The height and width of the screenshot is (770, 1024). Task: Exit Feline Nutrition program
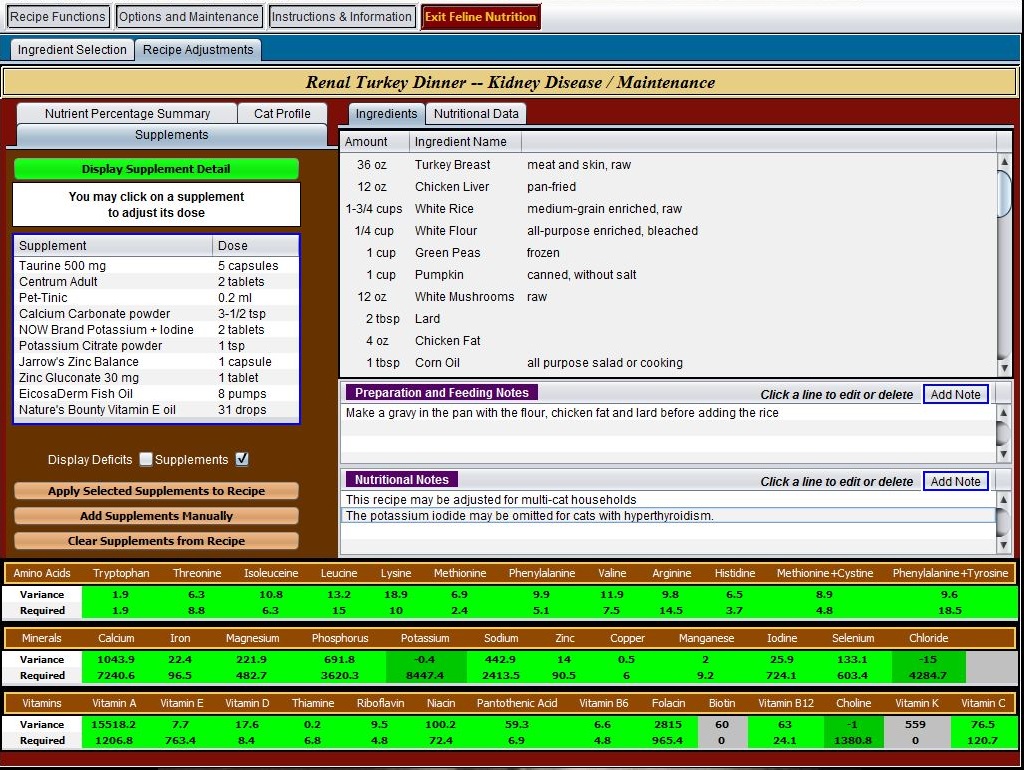tap(481, 16)
